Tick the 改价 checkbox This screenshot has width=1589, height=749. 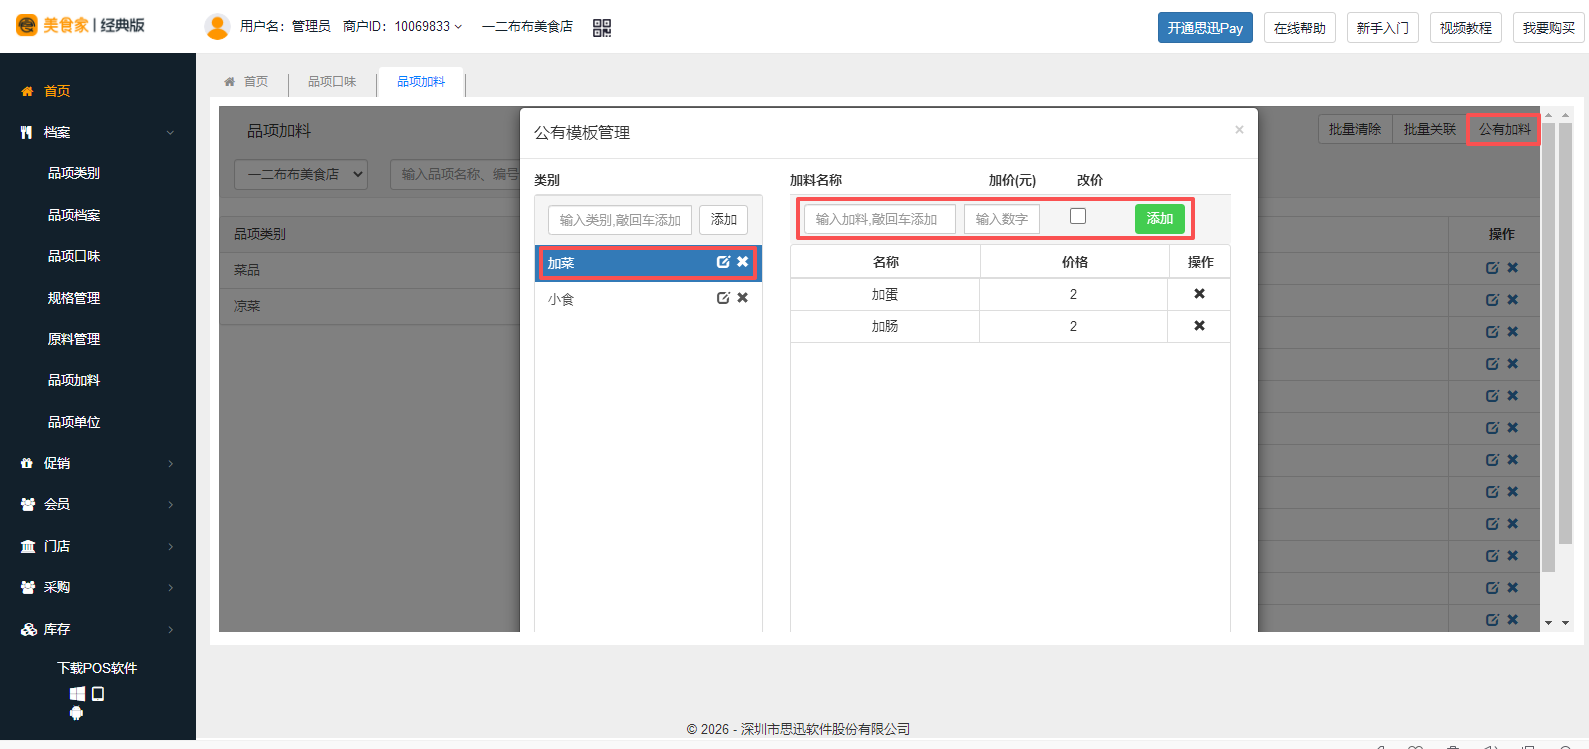click(1078, 216)
